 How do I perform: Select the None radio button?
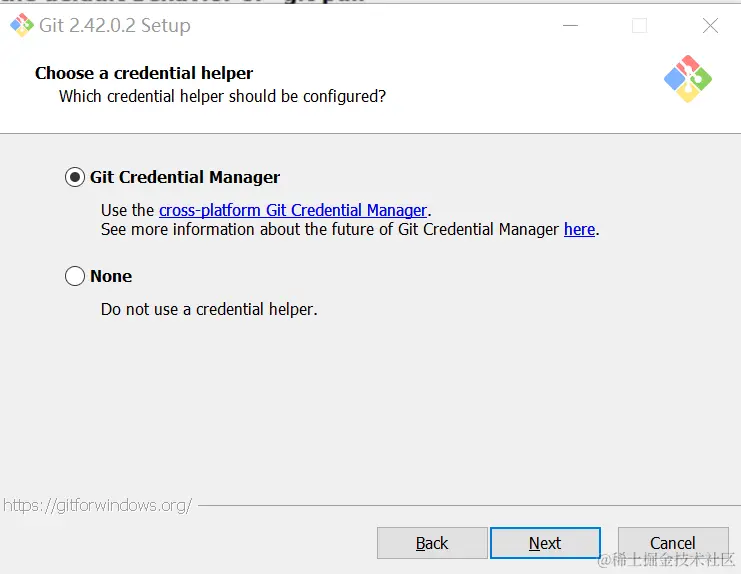click(75, 276)
